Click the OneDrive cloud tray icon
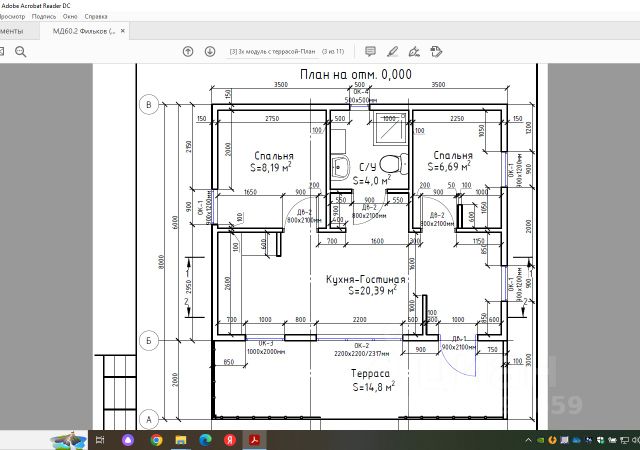The width and height of the screenshot is (640, 450). pos(576,440)
